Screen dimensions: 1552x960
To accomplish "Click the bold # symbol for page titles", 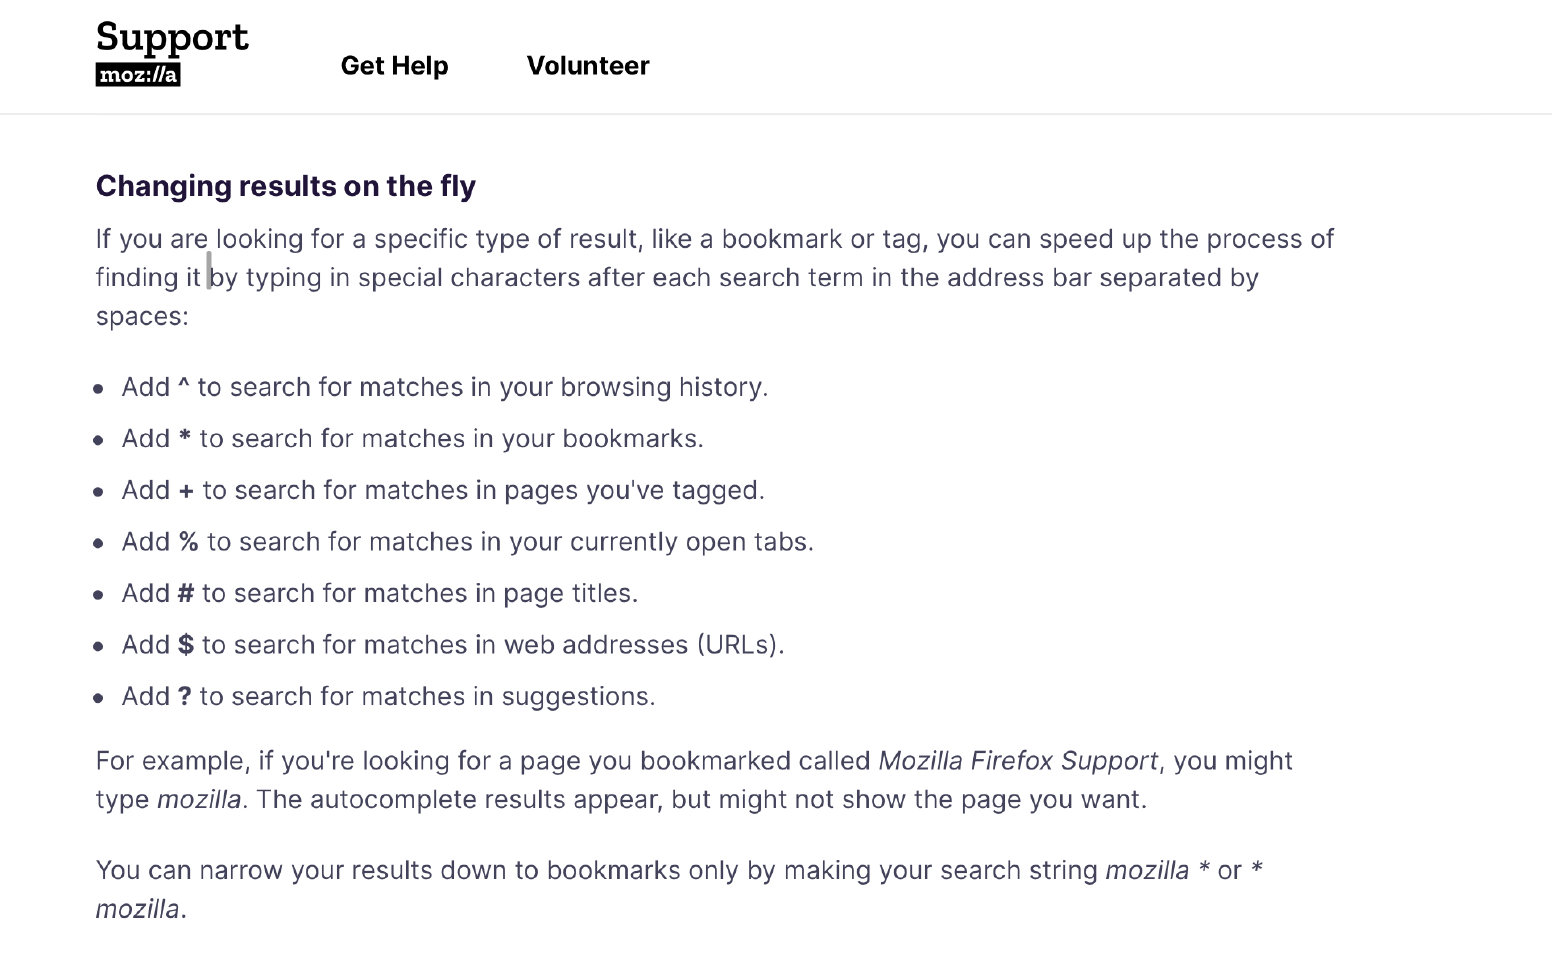I will pos(185,593).
